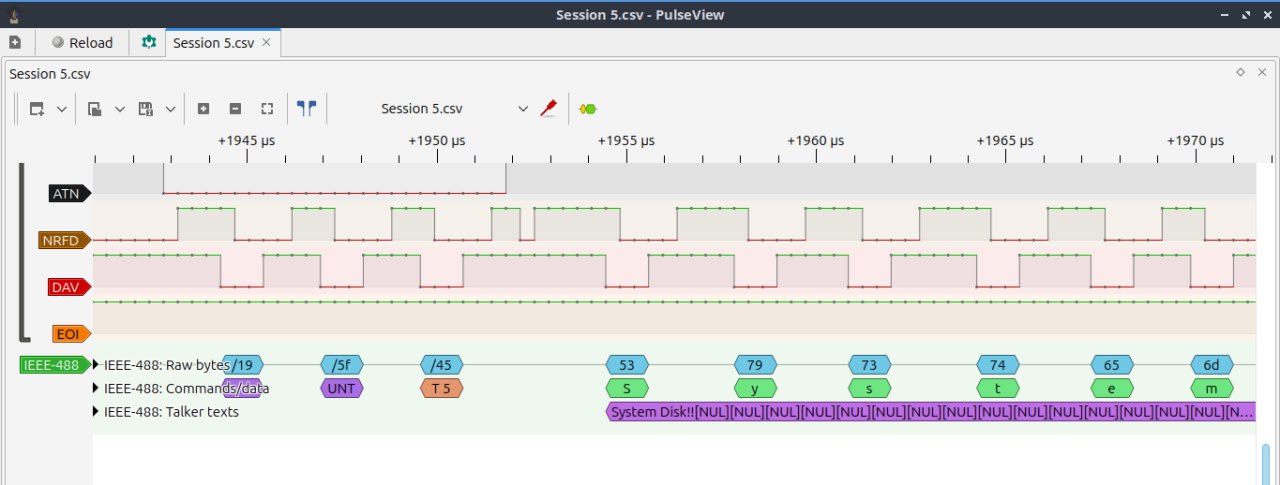Click the red probe channel configuration icon
Viewport: 1280px width, 485px height.
547,109
